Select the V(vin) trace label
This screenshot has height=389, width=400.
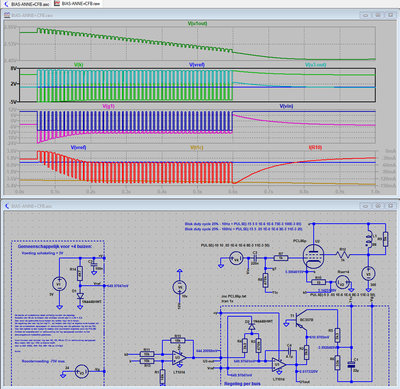286,106
